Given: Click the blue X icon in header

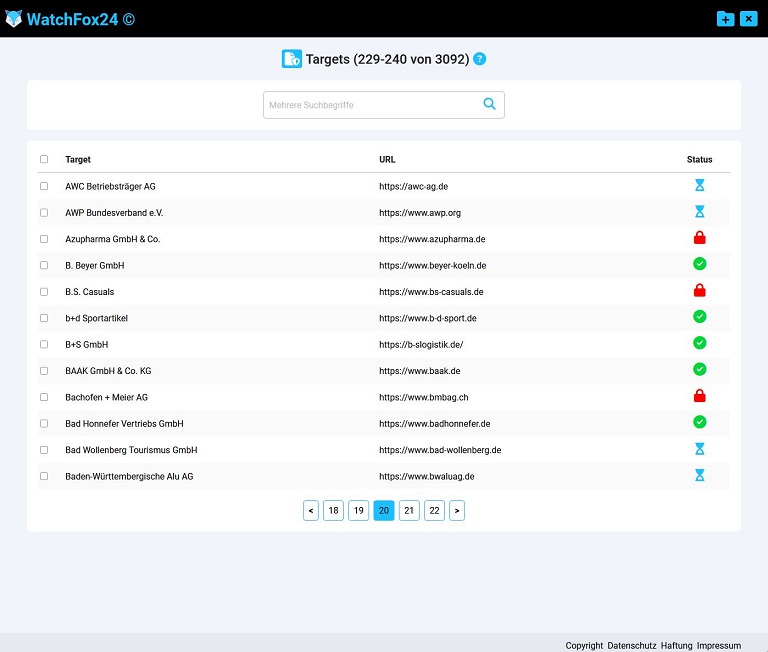Looking at the screenshot, I should tap(748, 19).
